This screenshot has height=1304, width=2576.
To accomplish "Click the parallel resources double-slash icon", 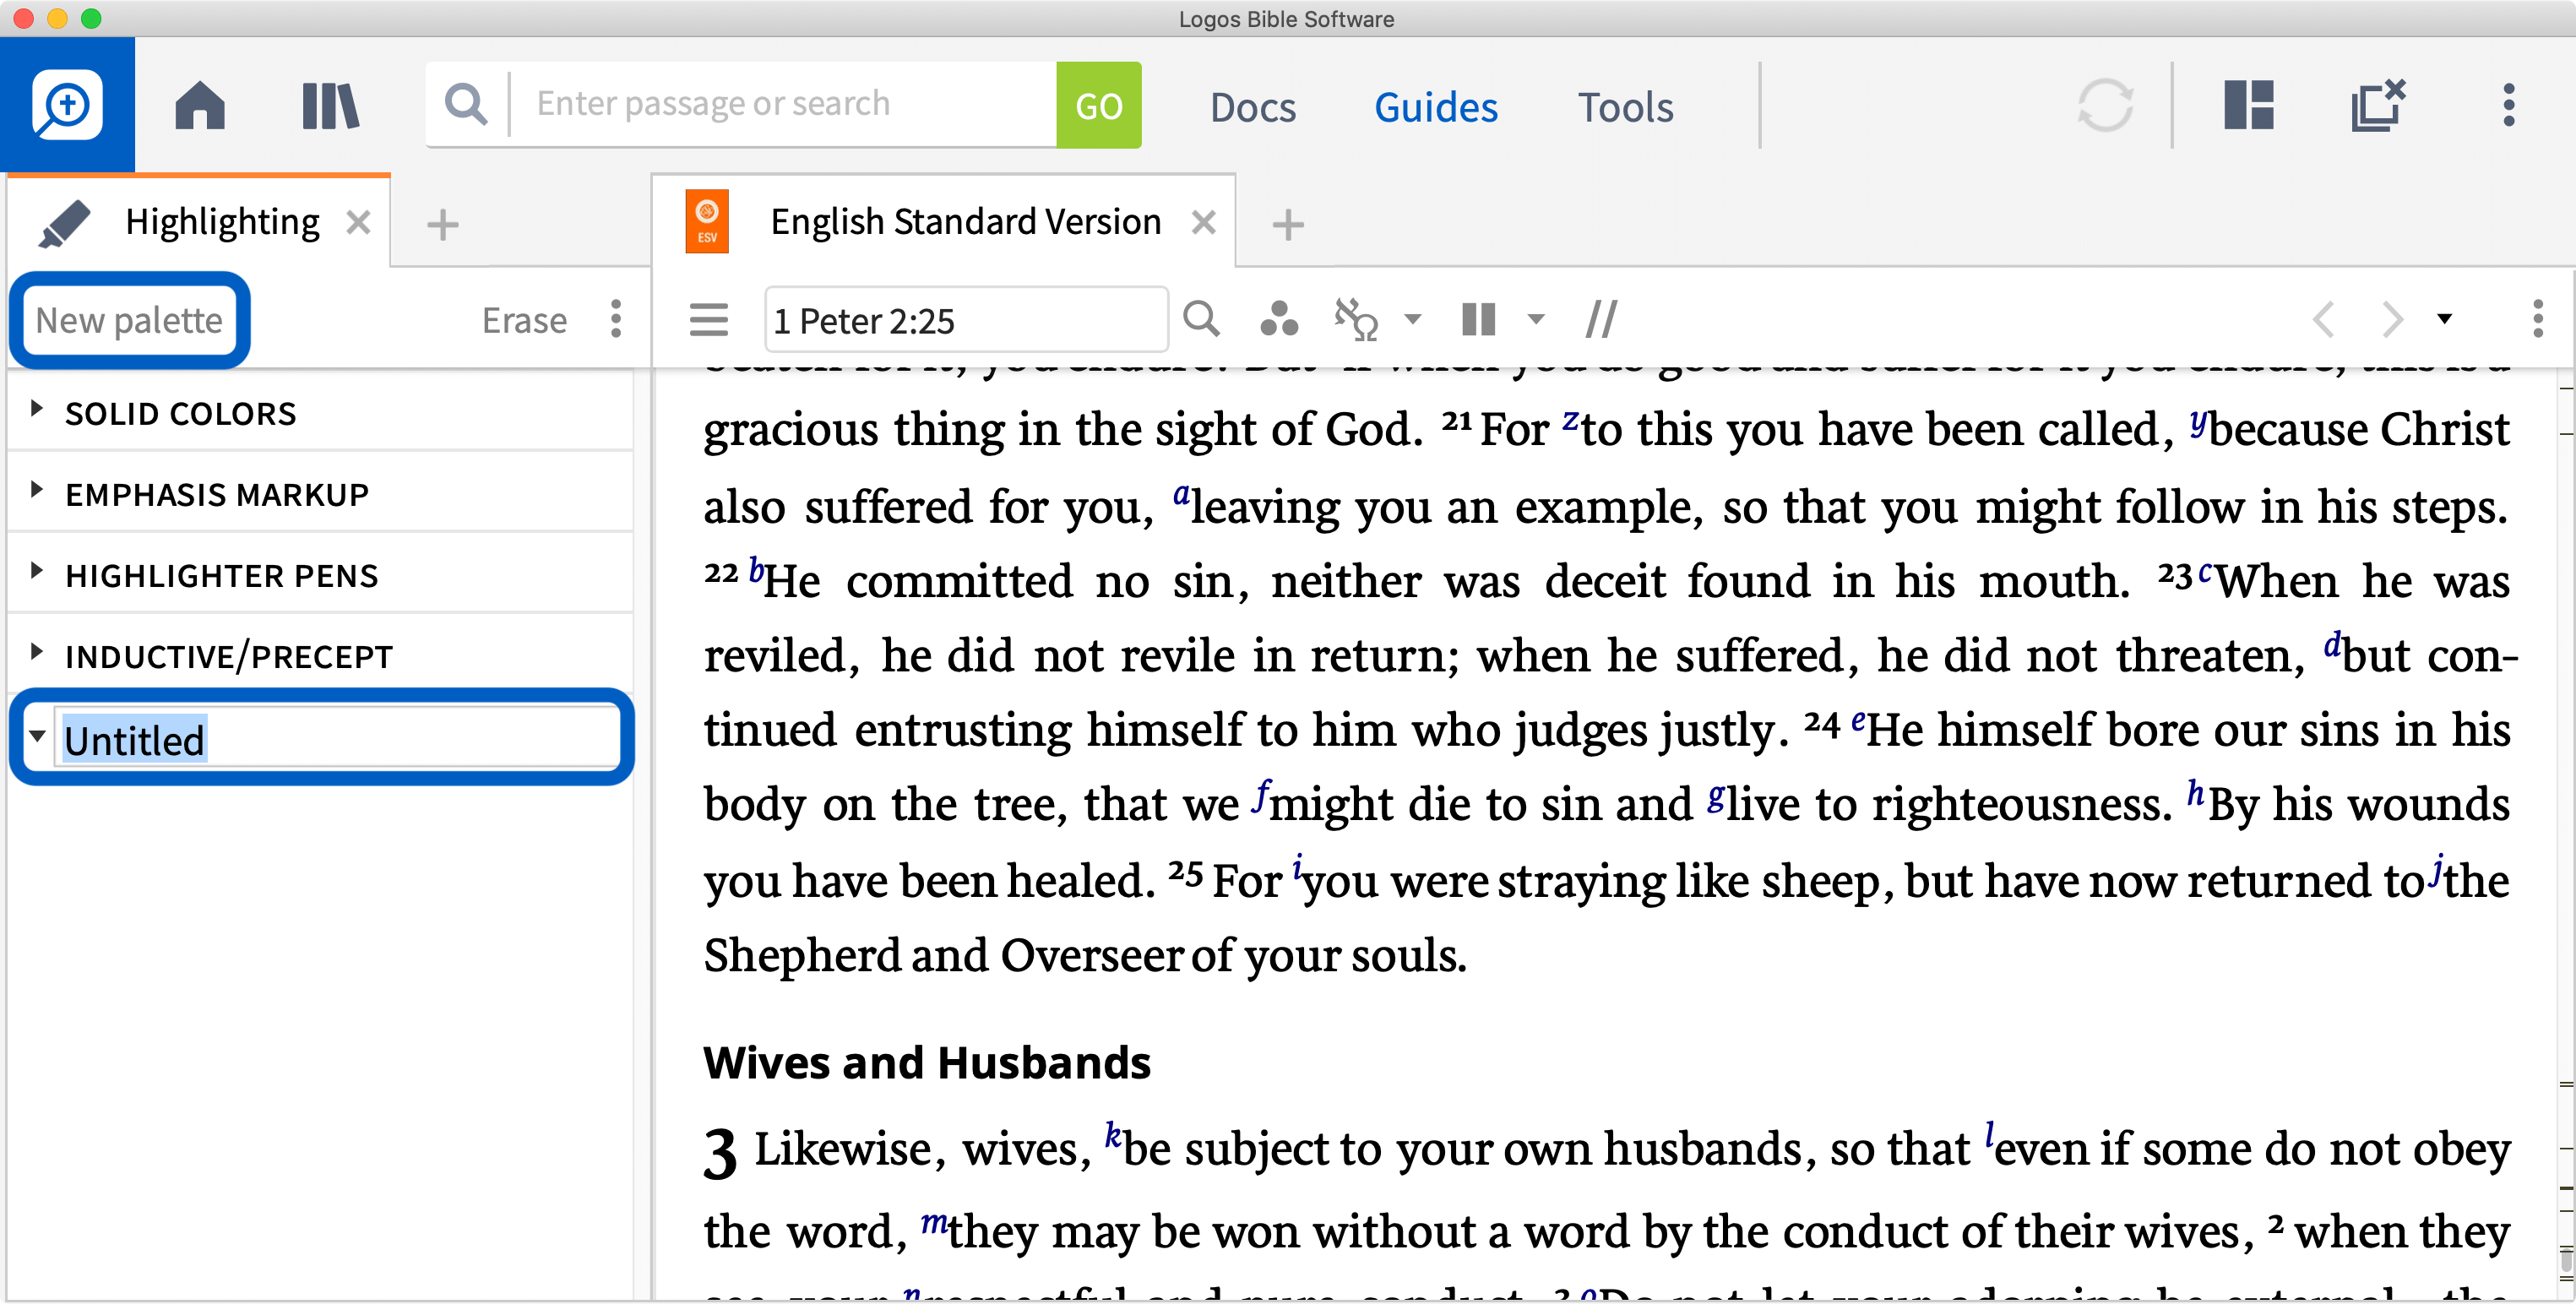I will (1601, 320).
